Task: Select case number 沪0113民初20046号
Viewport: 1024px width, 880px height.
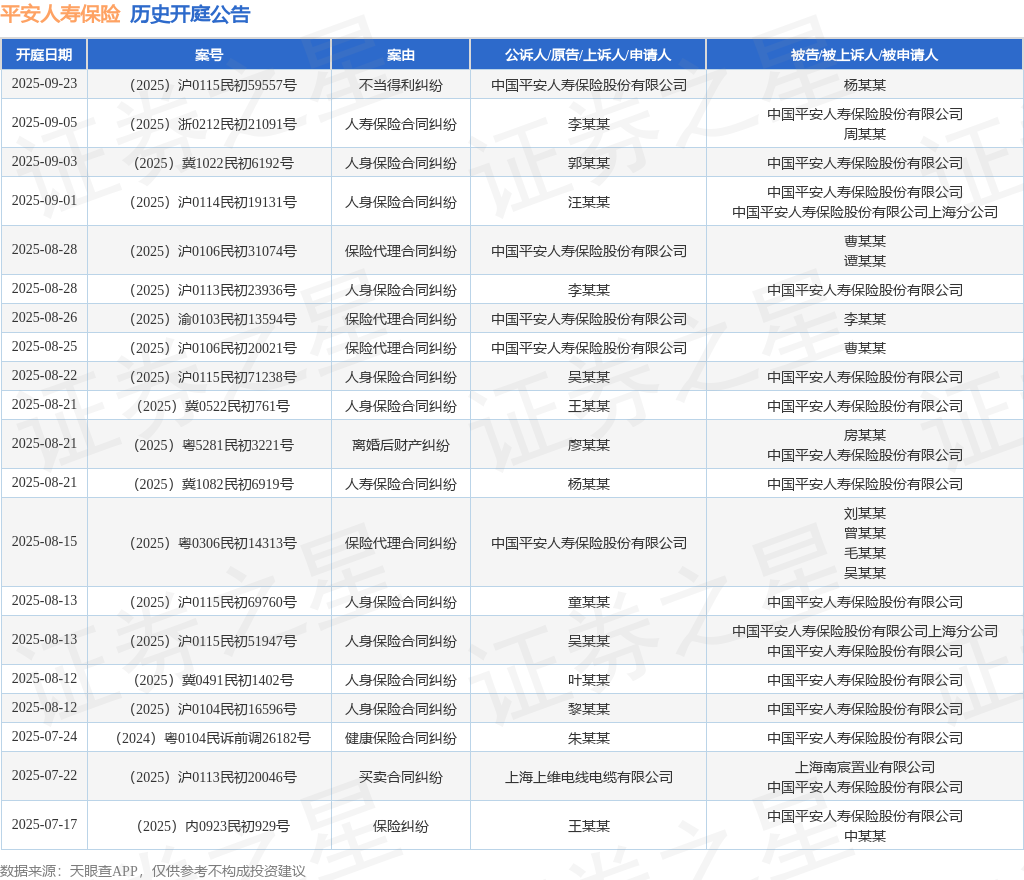Action: coord(213,778)
